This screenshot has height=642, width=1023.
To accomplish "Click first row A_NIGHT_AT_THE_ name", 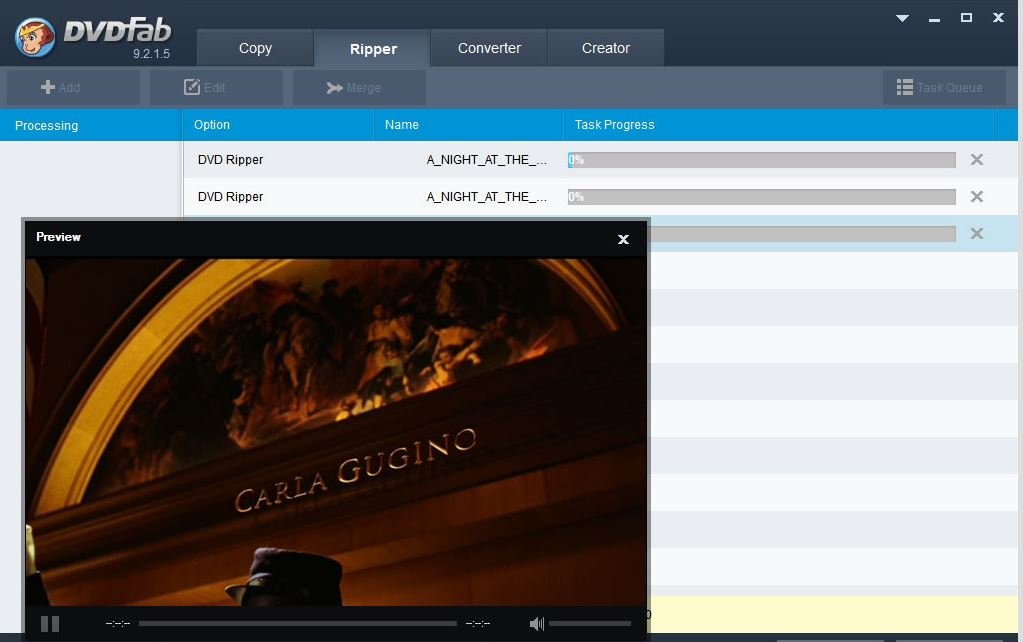I will 487,160.
